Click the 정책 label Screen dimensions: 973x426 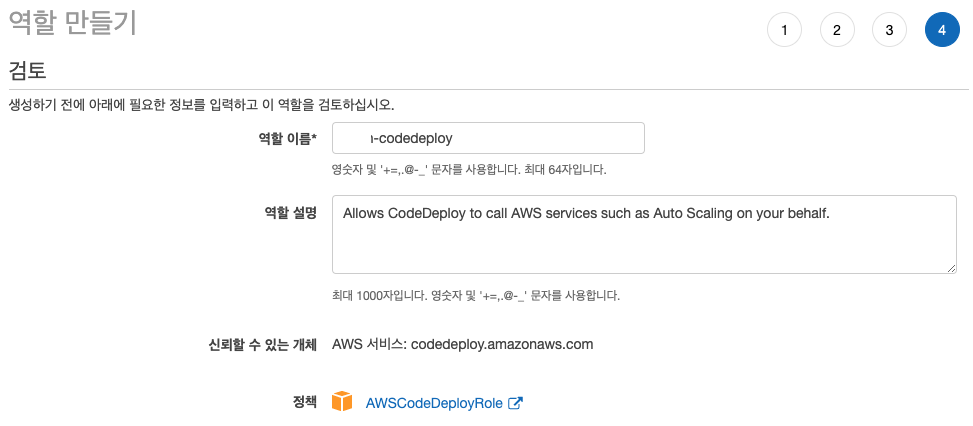pos(305,402)
